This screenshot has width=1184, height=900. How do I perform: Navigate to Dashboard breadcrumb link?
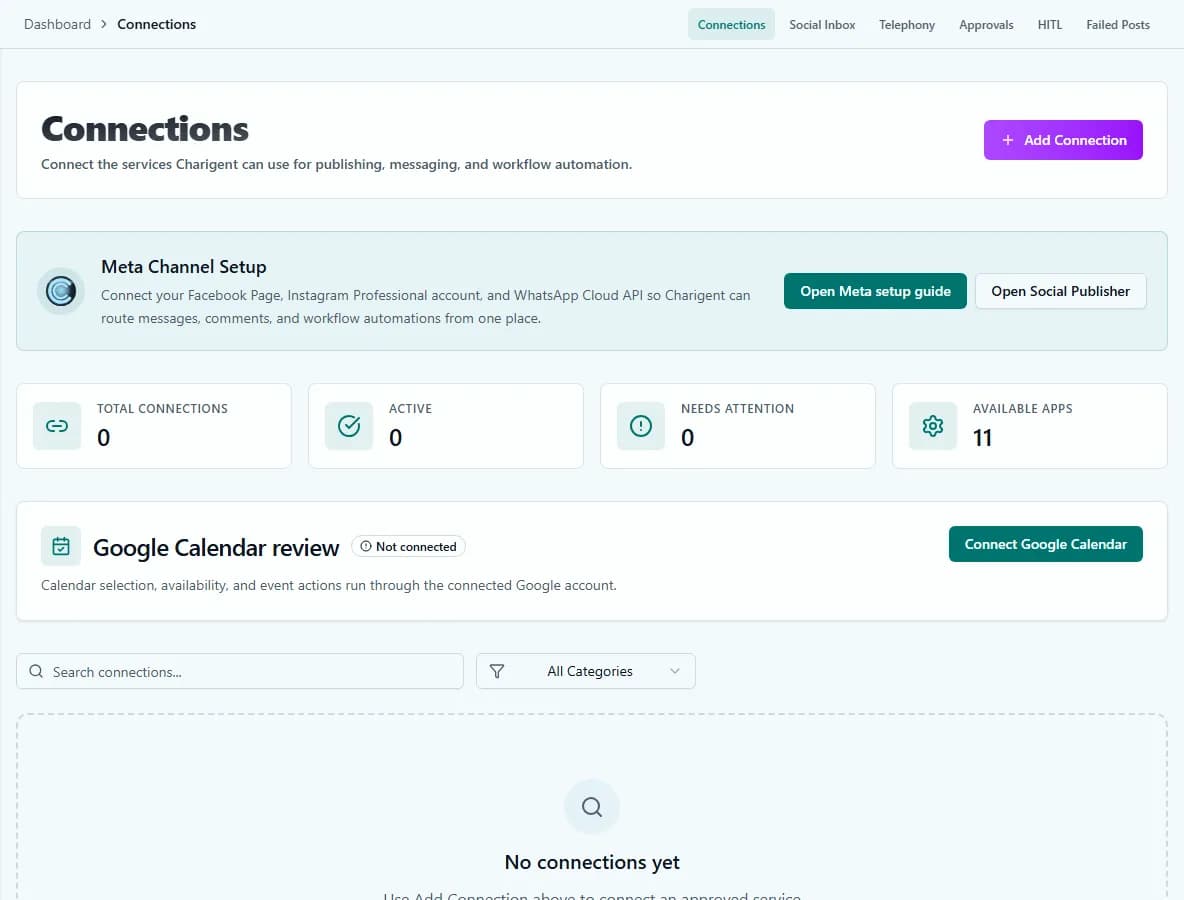coord(57,24)
